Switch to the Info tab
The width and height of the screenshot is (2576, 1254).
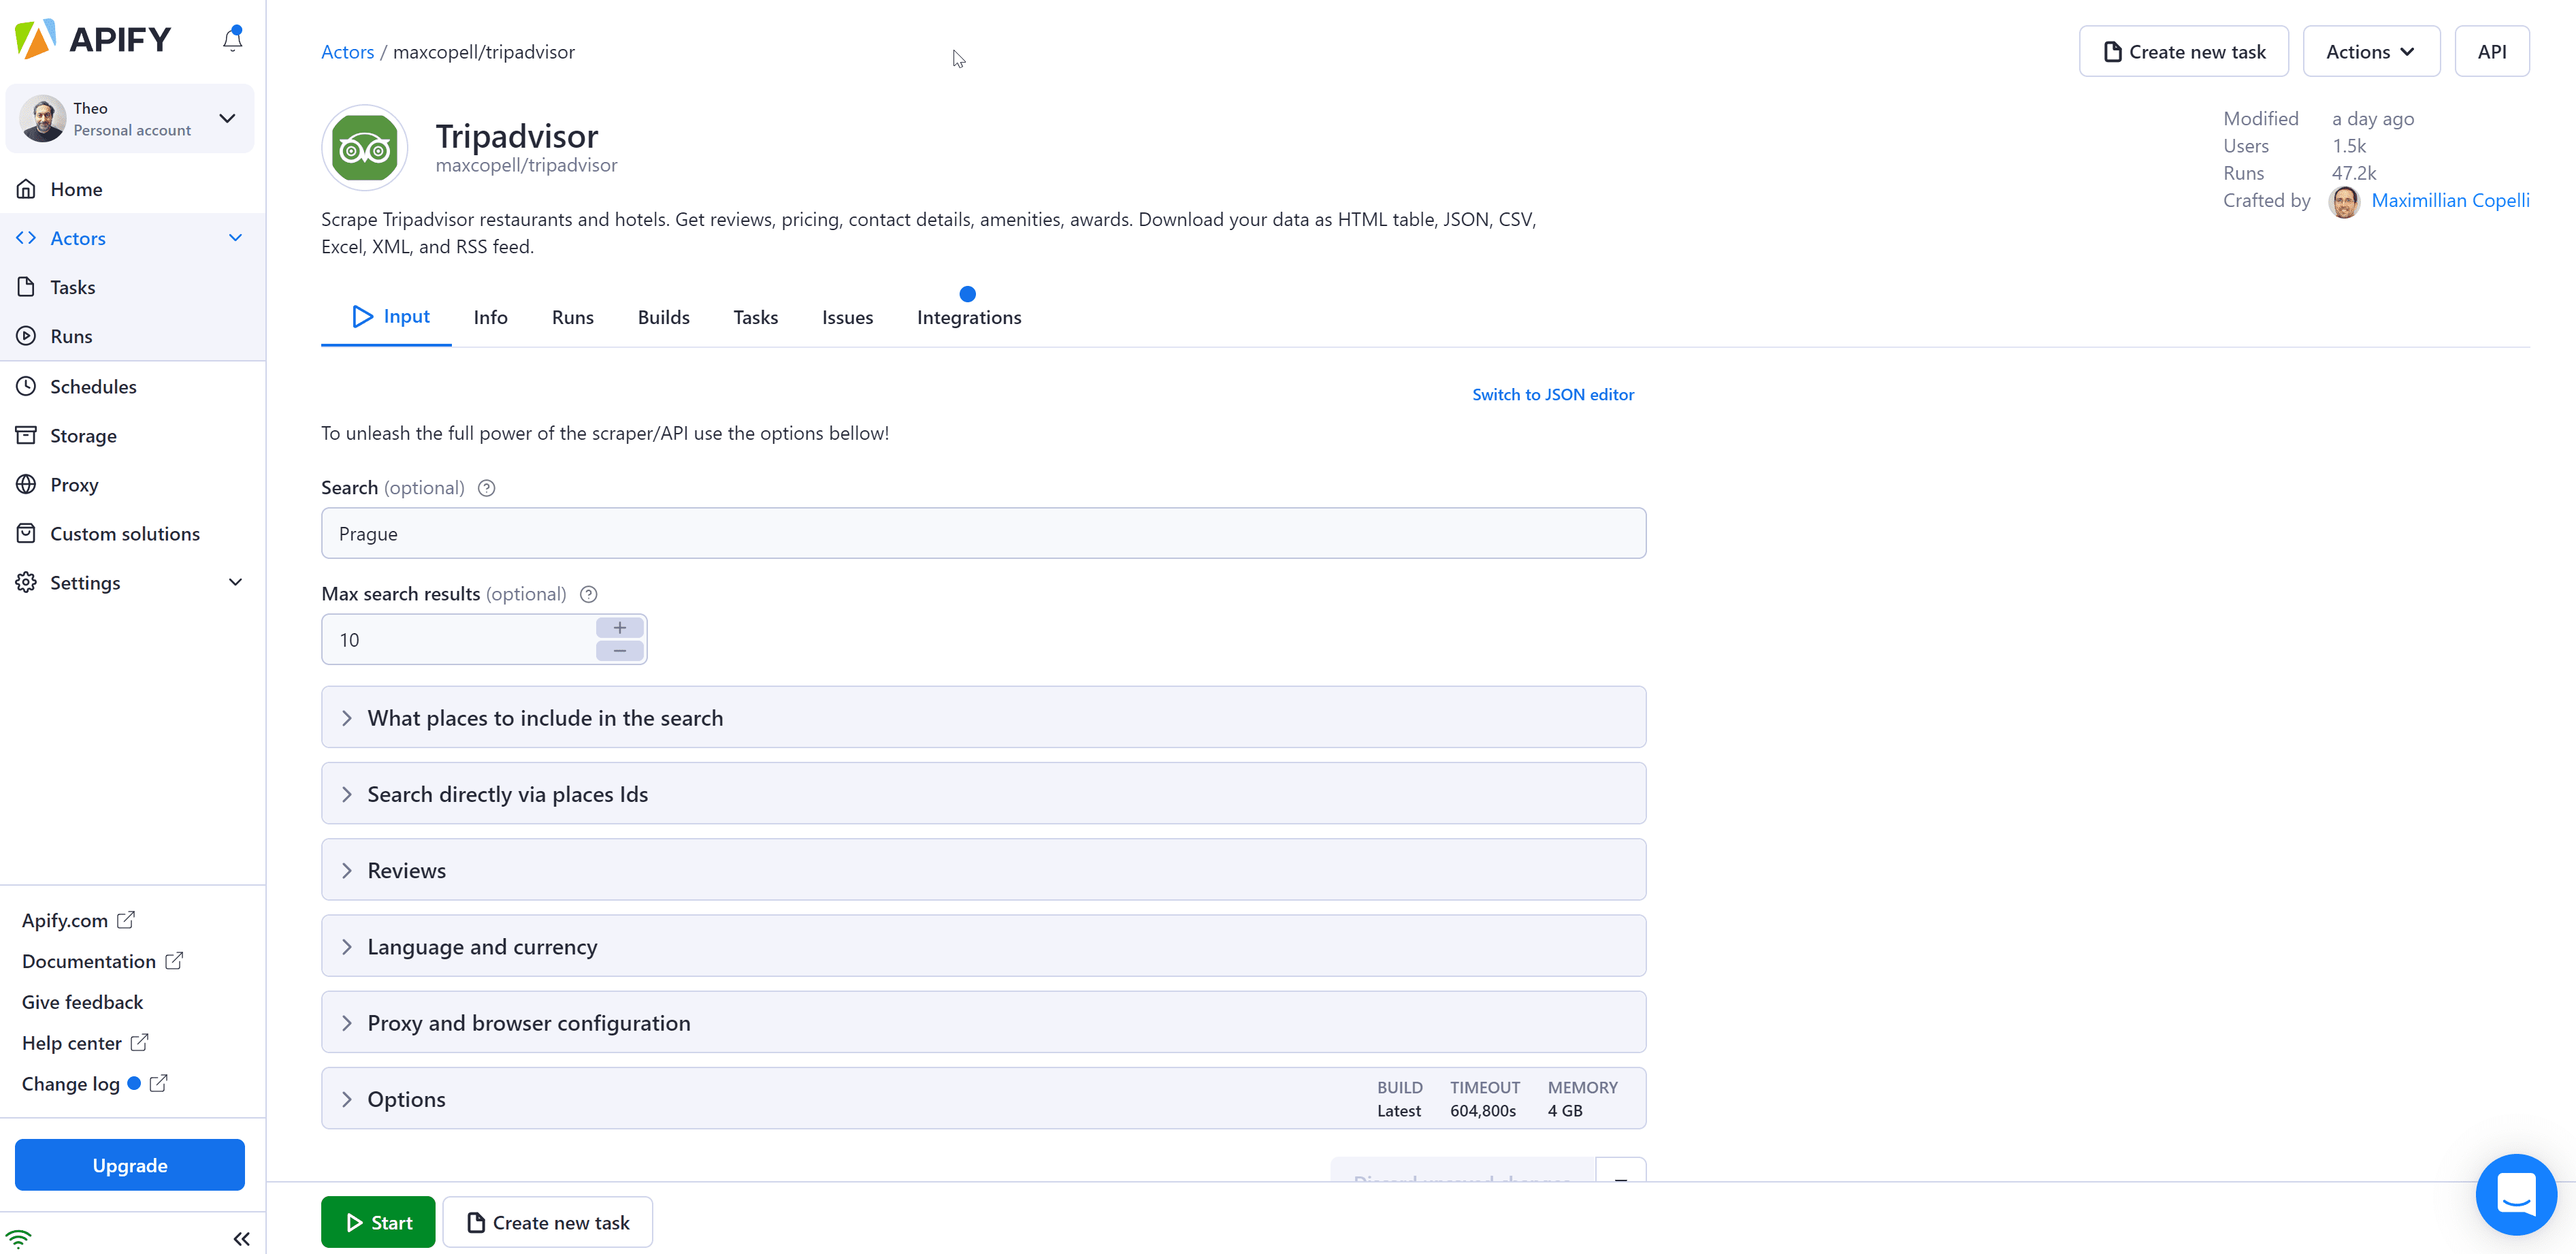tap(490, 317)
